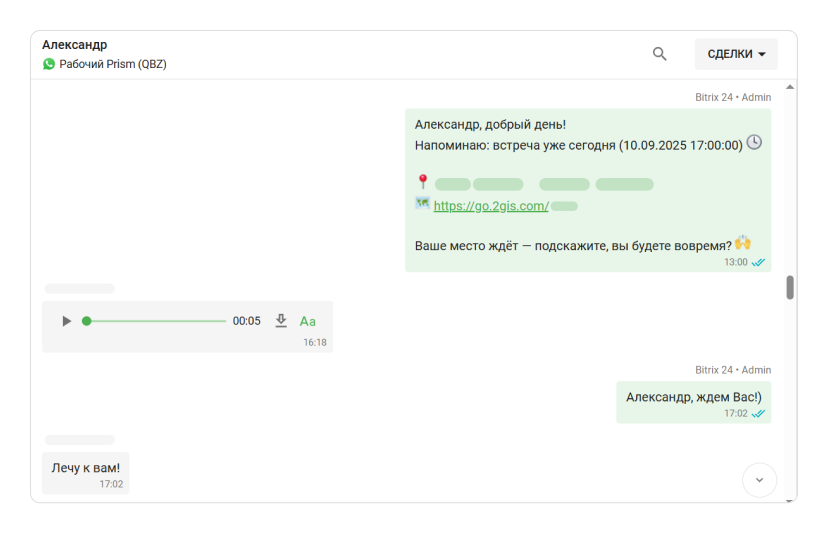Image resolution: width=828 pixels, height=534 pixels.
Task: Click the red location pin icon in the message
Action: click(422, 182)
